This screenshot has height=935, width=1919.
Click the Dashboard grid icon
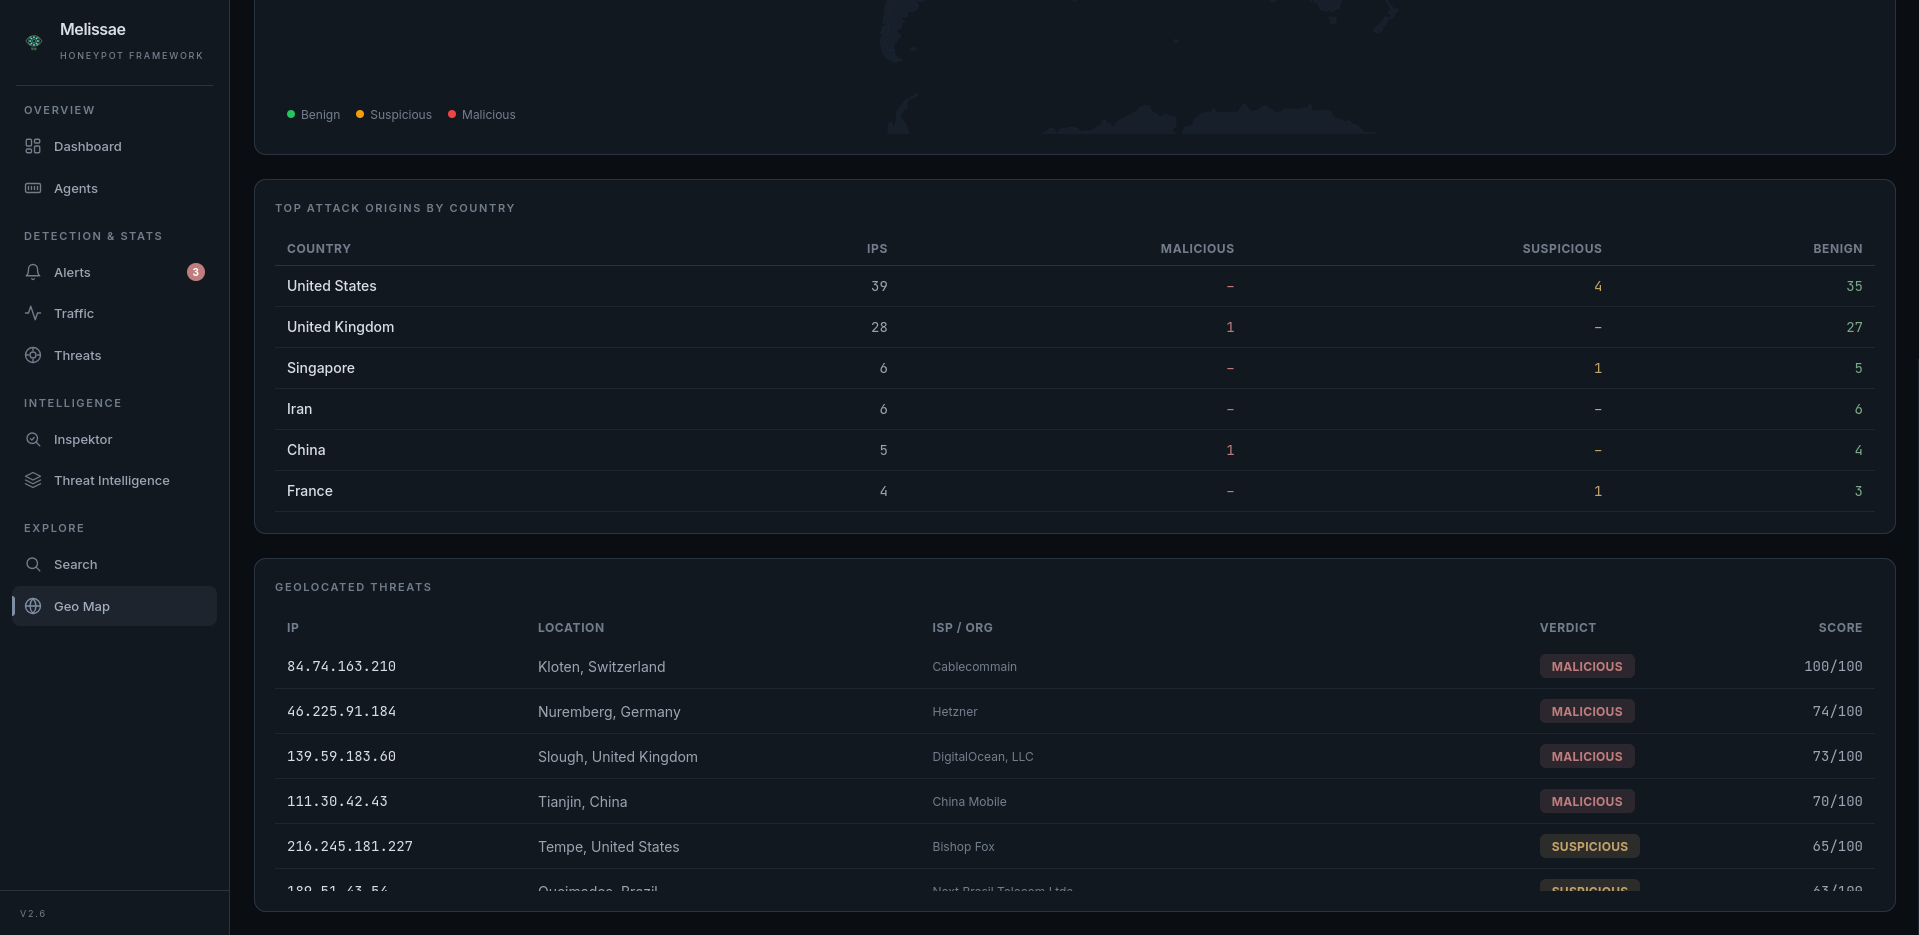click(x=33, y=146)
